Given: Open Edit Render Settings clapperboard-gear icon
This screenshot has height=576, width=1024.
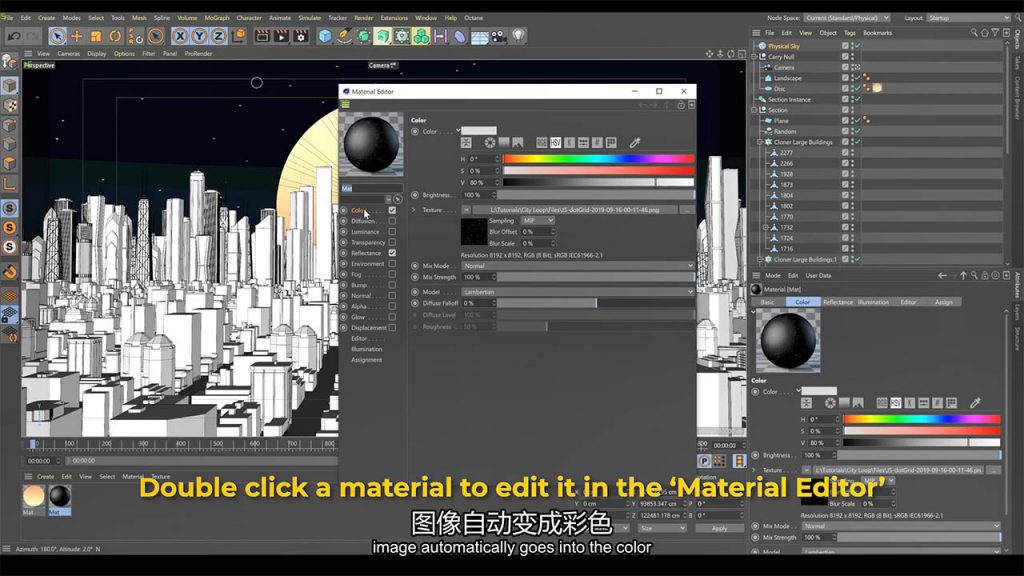Looking at the screenshot, I should [301, 37].
